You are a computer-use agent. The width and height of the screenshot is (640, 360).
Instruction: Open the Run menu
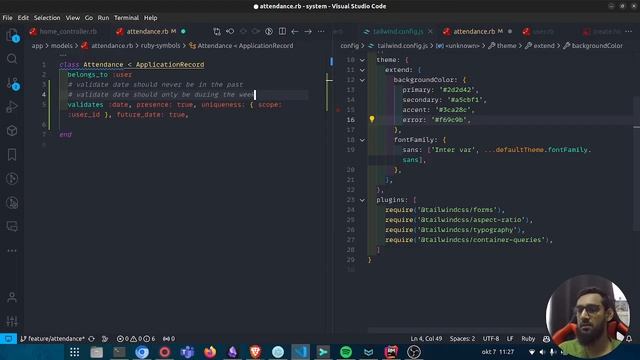[103, 18]
